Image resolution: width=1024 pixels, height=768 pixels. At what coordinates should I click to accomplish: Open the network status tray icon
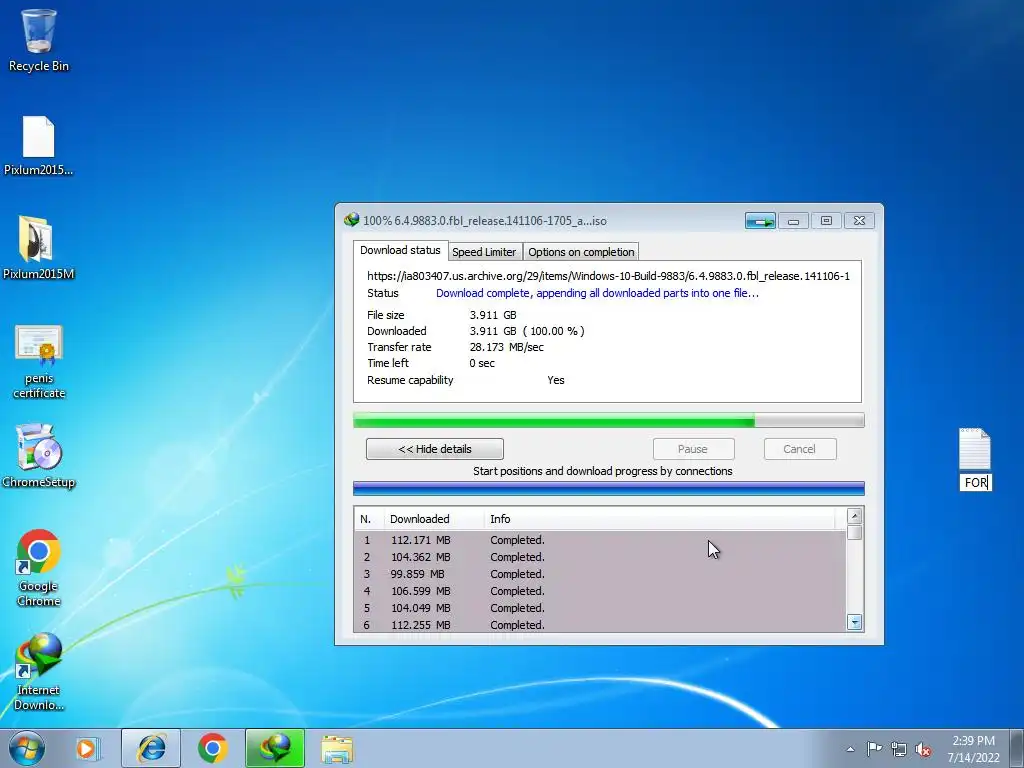(899, 749)
